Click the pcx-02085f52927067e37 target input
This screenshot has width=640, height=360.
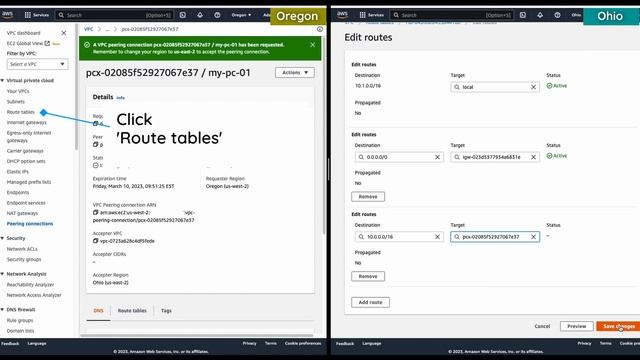495,237
